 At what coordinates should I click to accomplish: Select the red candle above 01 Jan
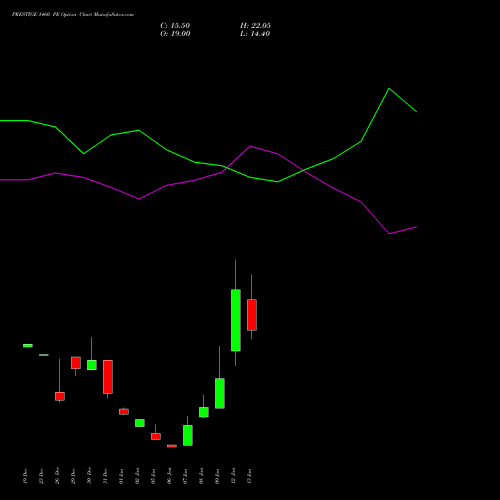[124, 412]
